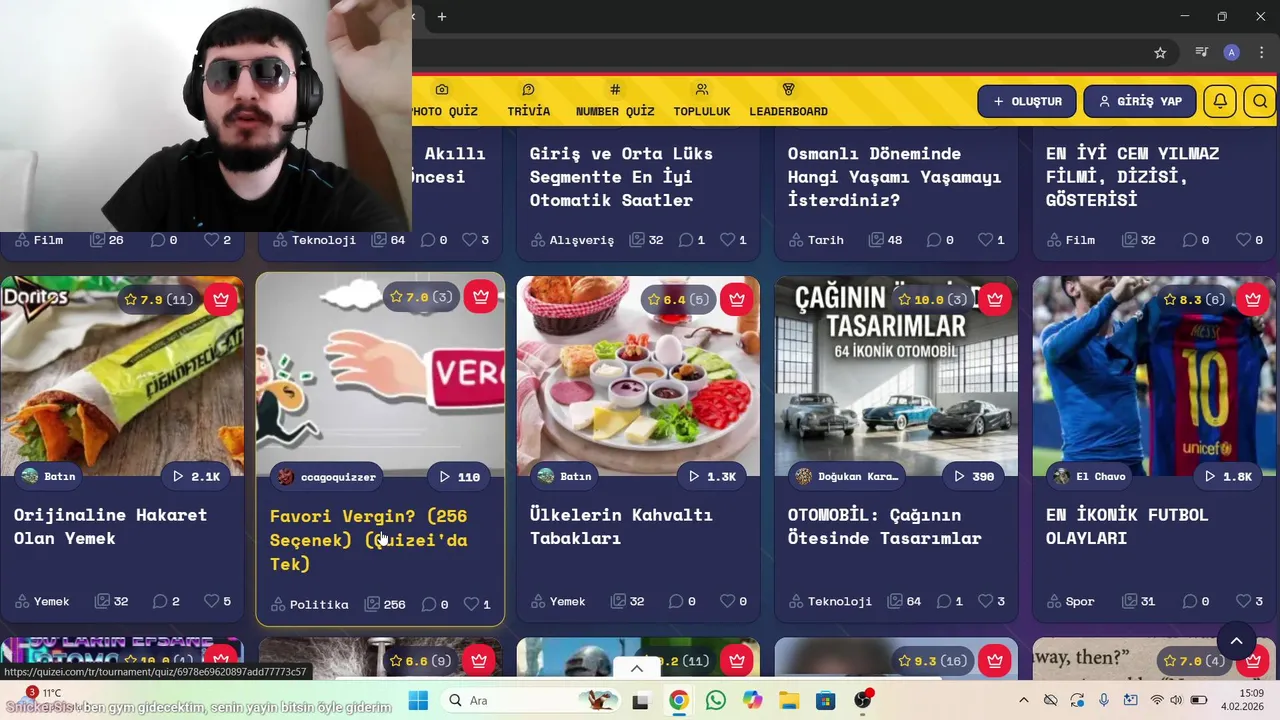Click author ccagoquizzer on Vergin card
This screenshot has height=720, width=1280.
coord(327,477)
